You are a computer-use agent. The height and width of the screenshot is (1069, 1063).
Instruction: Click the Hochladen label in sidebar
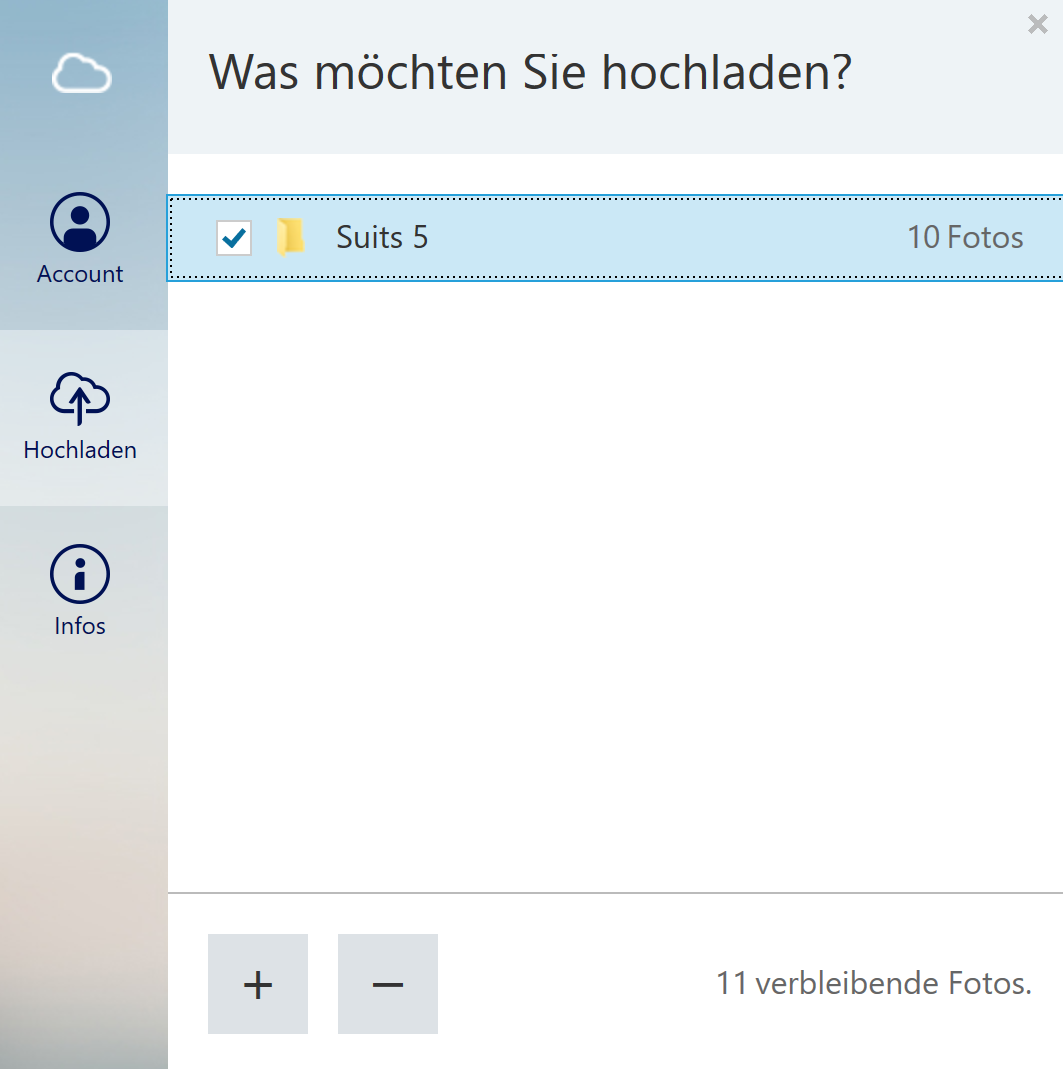click(x=80, y=450)
